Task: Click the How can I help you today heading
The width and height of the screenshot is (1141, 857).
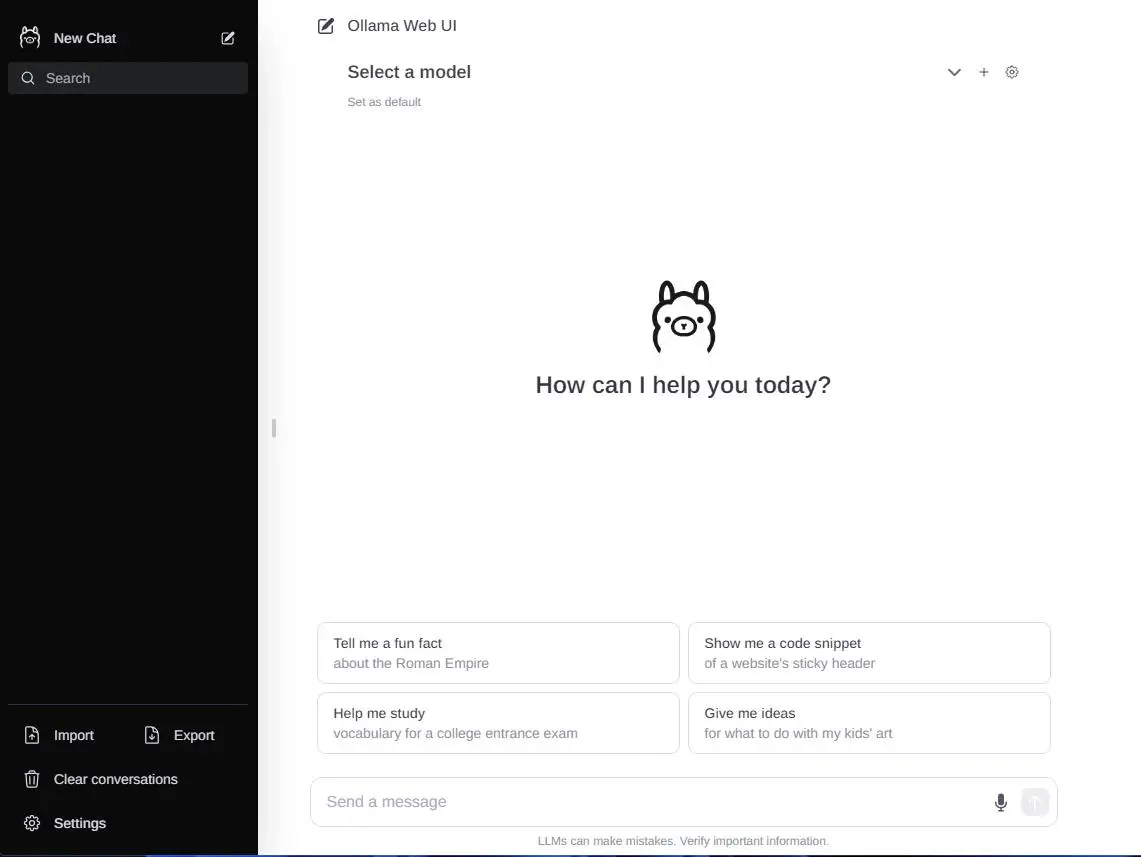Action: click(683, 385)
